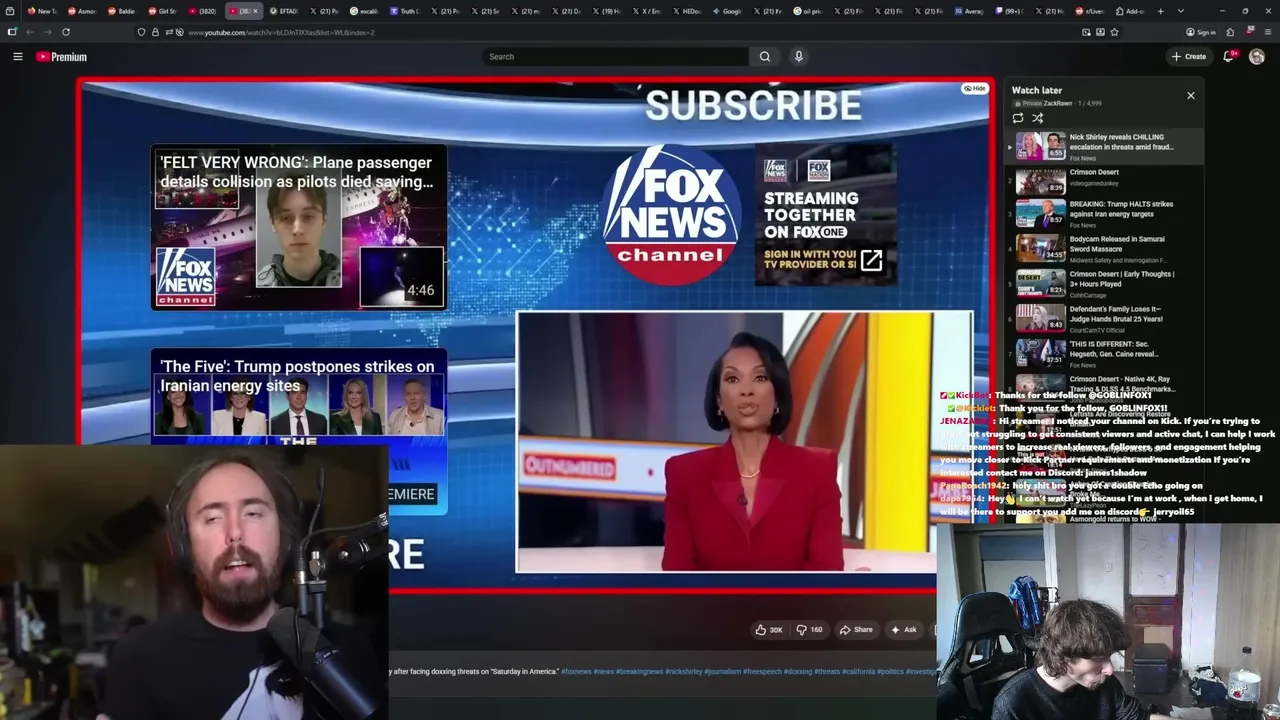The width and height of the screenshot is (1280, 720).
Task: Go back in browser
Action: pos(29,32)
